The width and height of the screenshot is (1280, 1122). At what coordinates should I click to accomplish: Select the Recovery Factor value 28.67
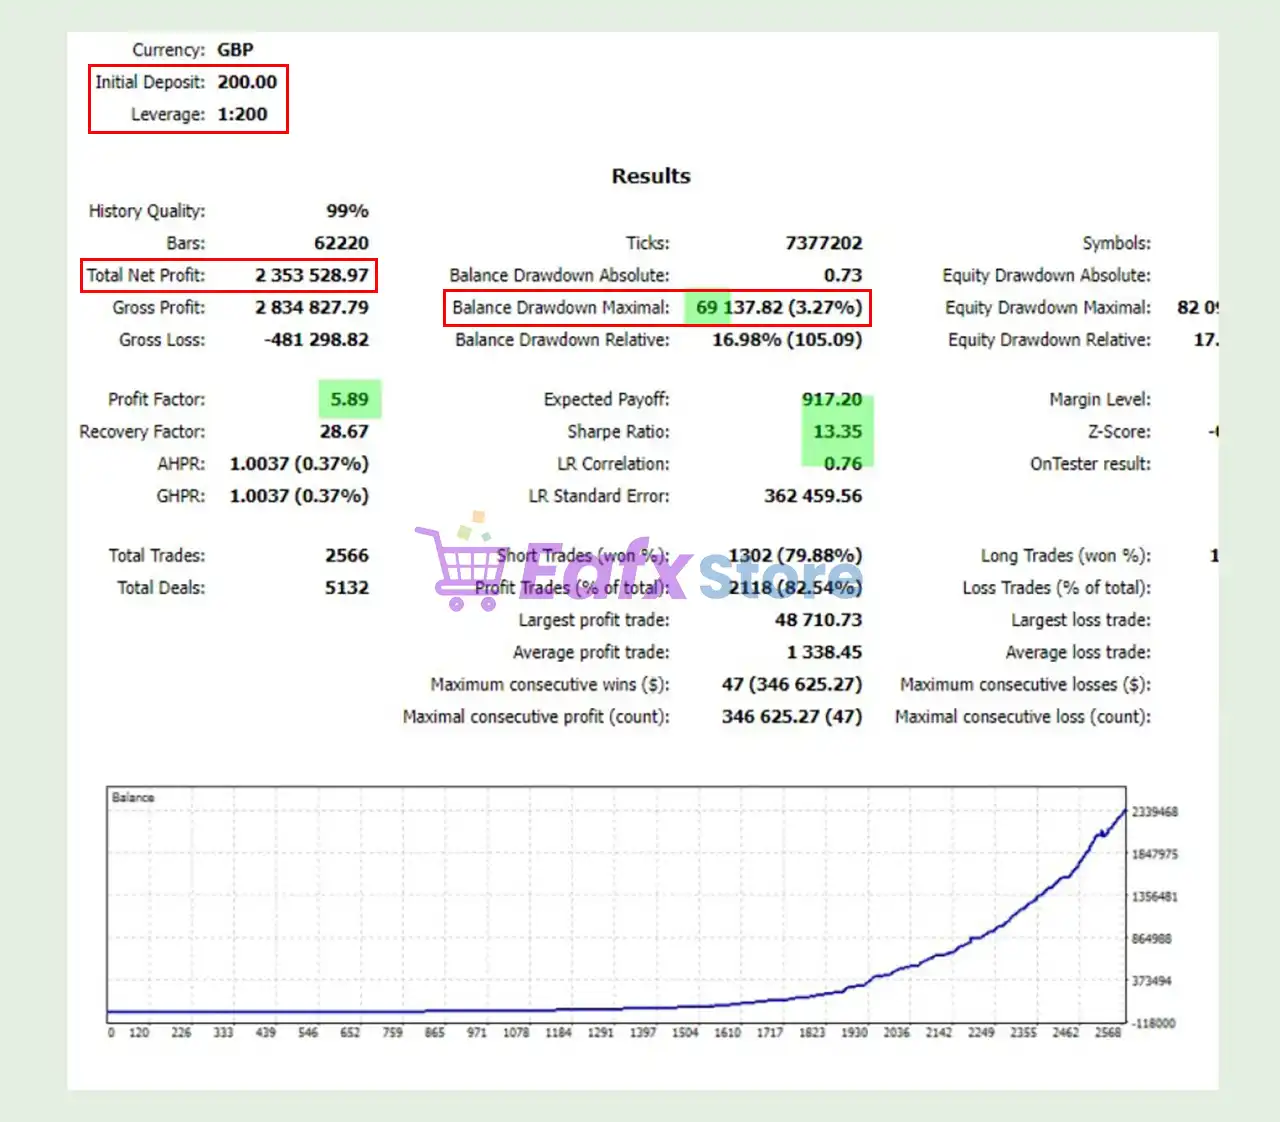344,431
